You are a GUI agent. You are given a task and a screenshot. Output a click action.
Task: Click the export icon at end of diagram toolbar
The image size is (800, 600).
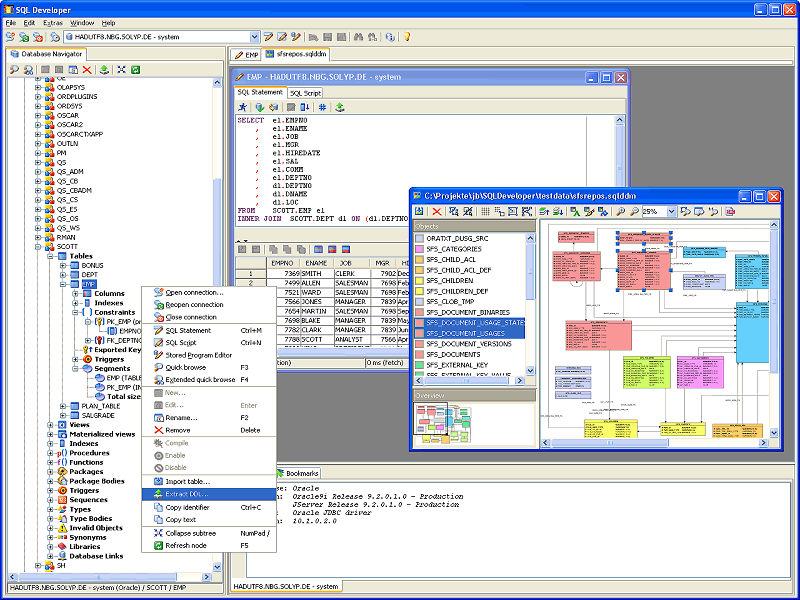tap(728, 212)
